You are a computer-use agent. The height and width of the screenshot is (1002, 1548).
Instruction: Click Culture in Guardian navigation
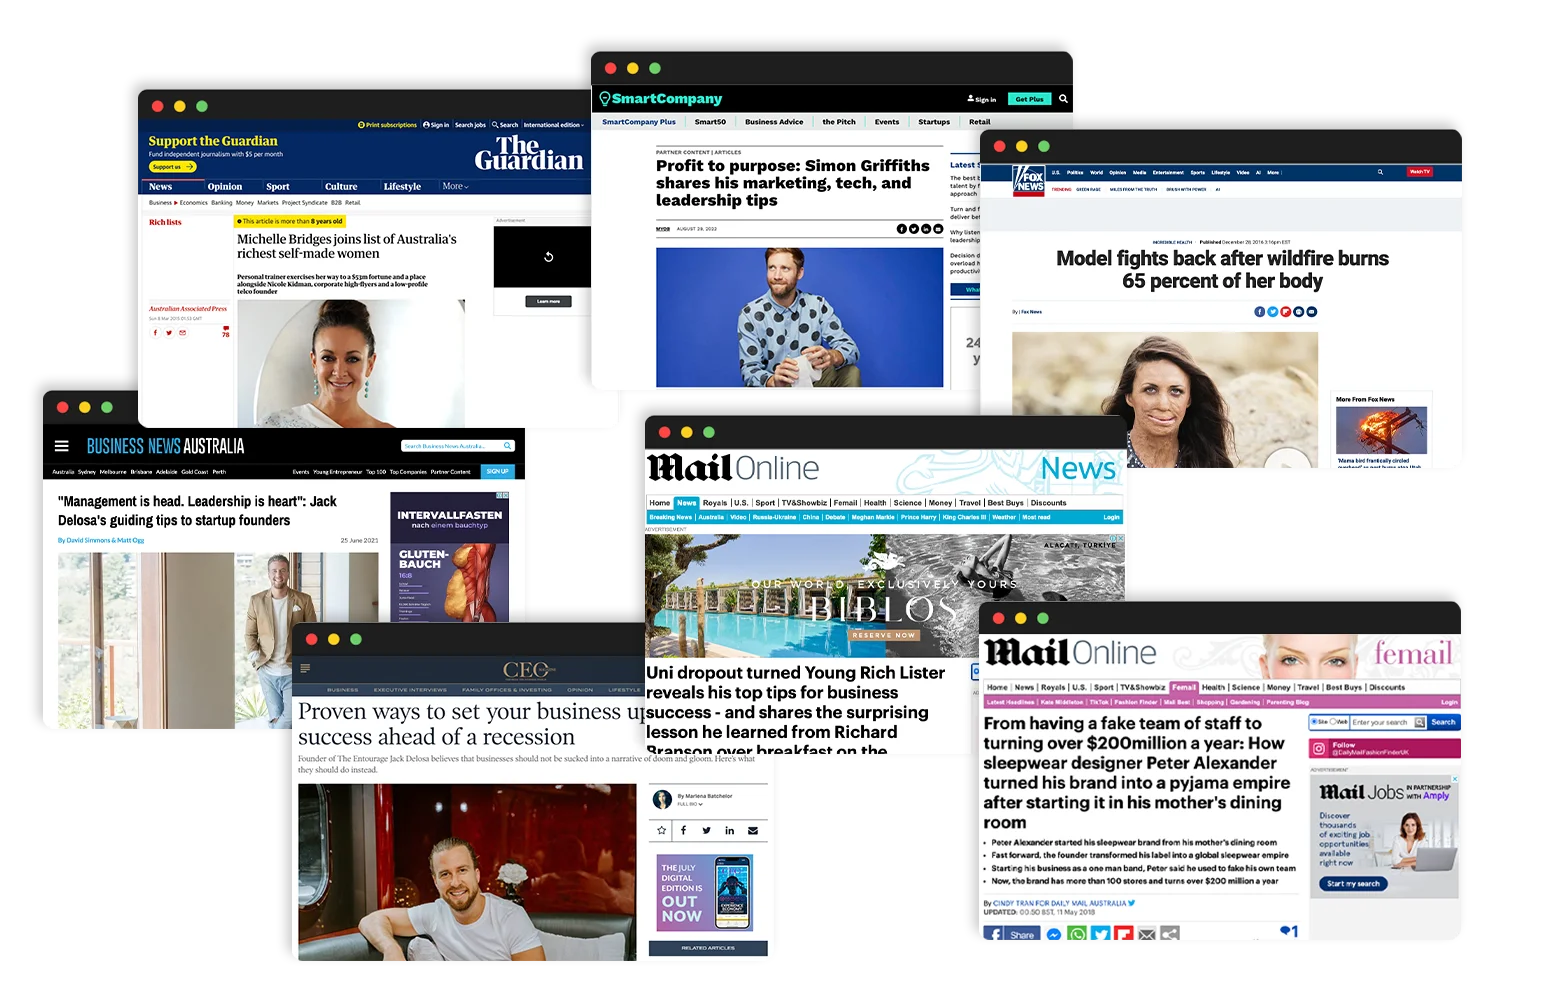point(341,187)
